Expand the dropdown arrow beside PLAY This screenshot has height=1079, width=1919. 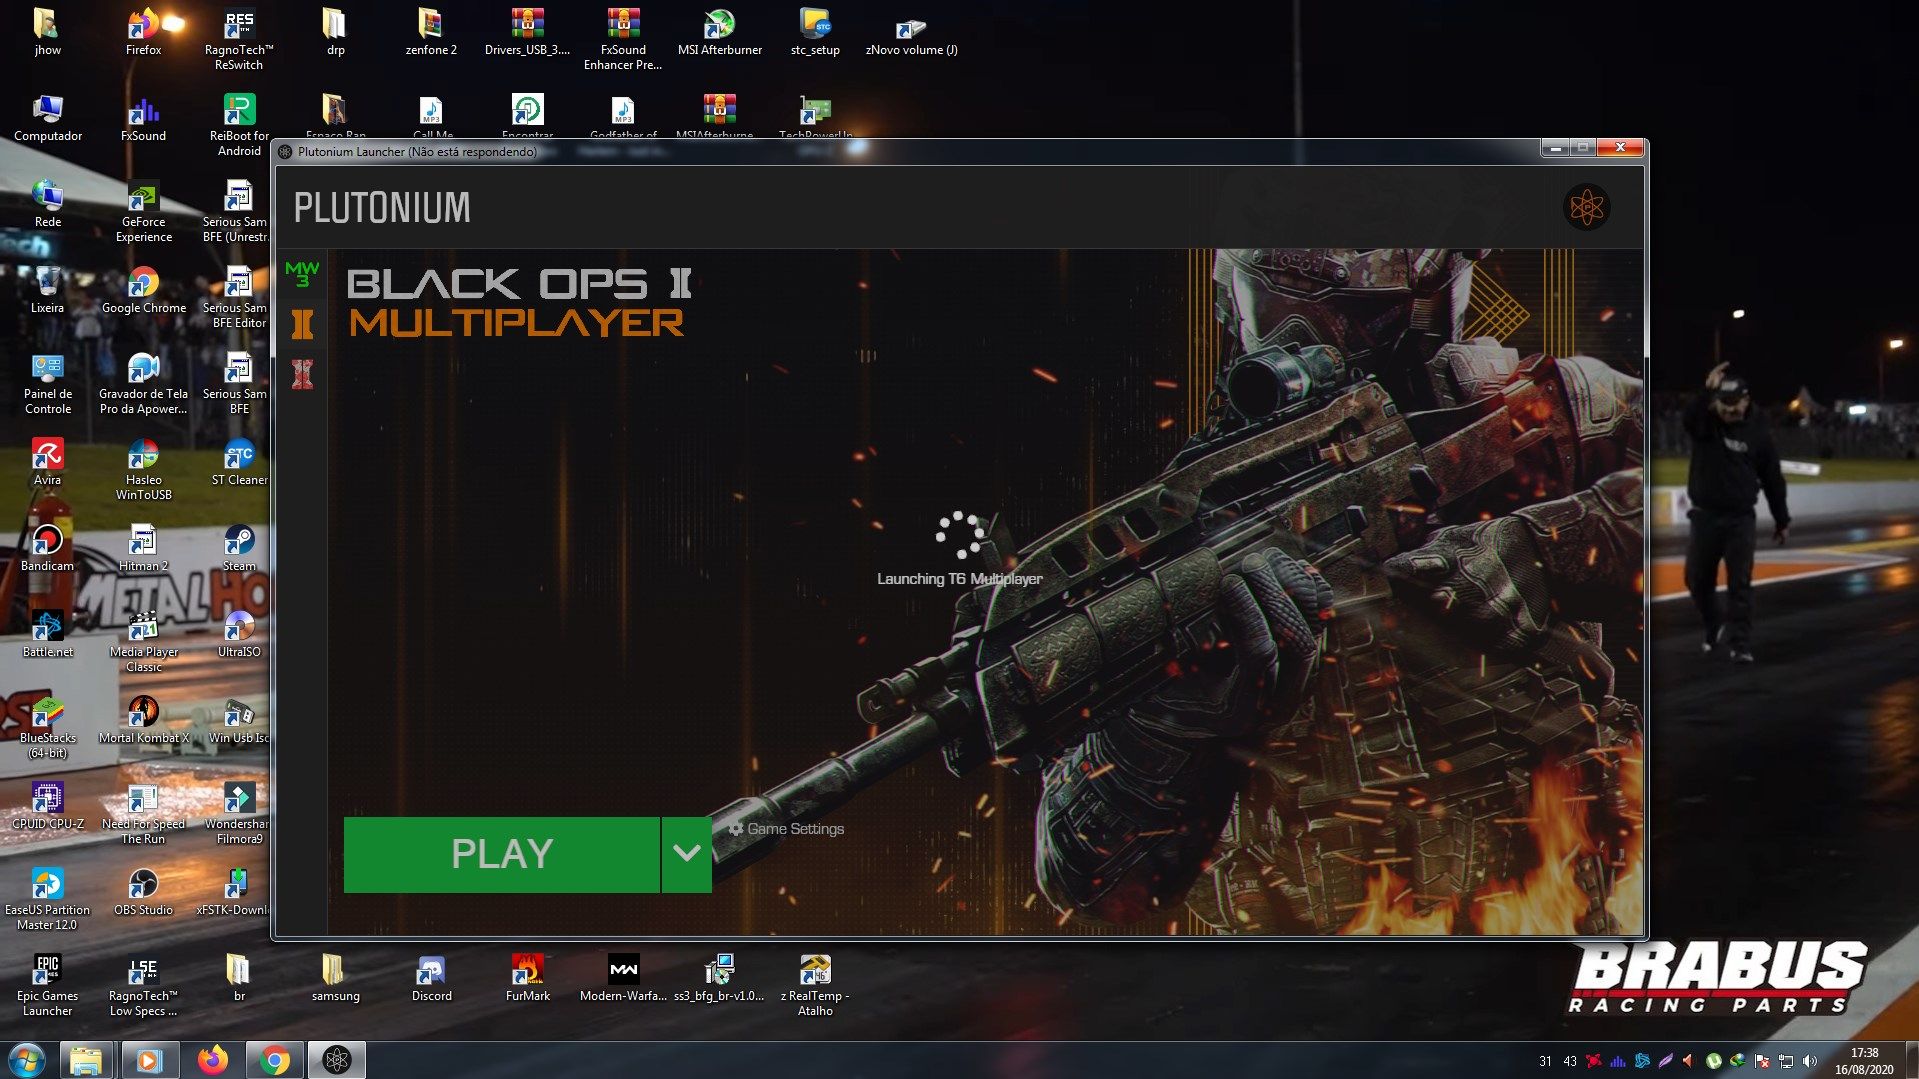click(687, 854)
